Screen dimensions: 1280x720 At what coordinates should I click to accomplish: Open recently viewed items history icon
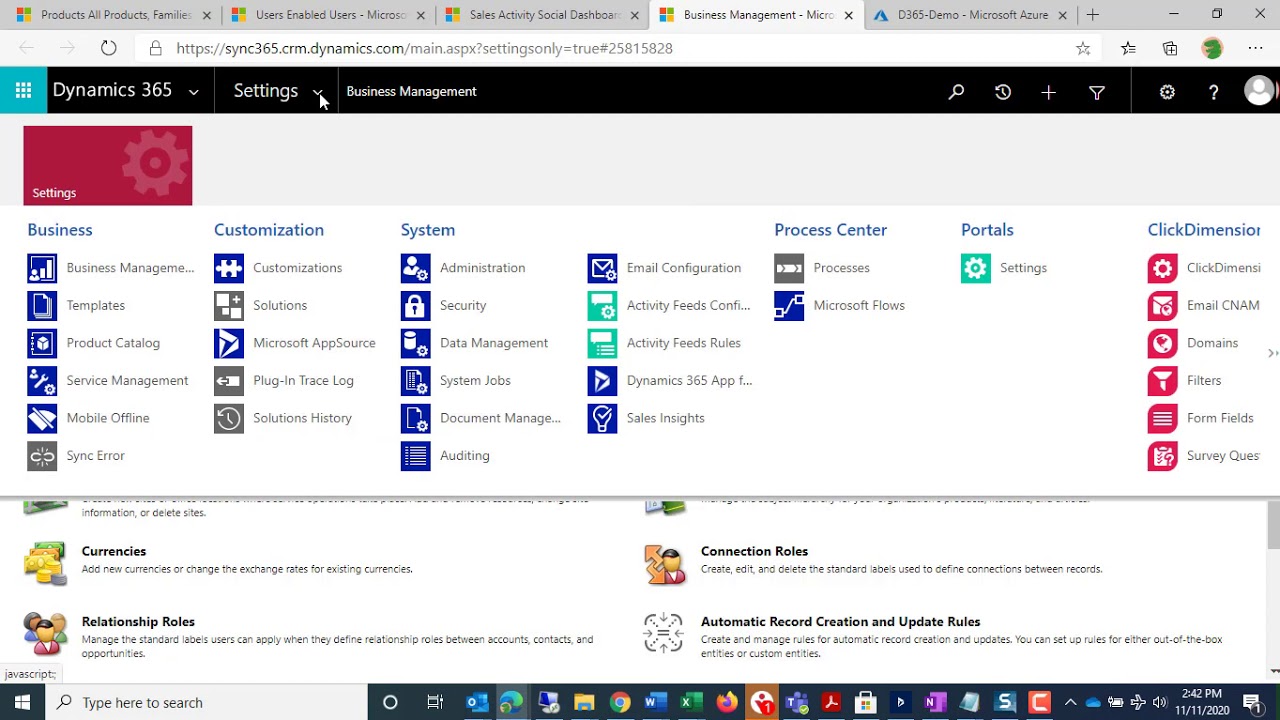(1003, 91)
